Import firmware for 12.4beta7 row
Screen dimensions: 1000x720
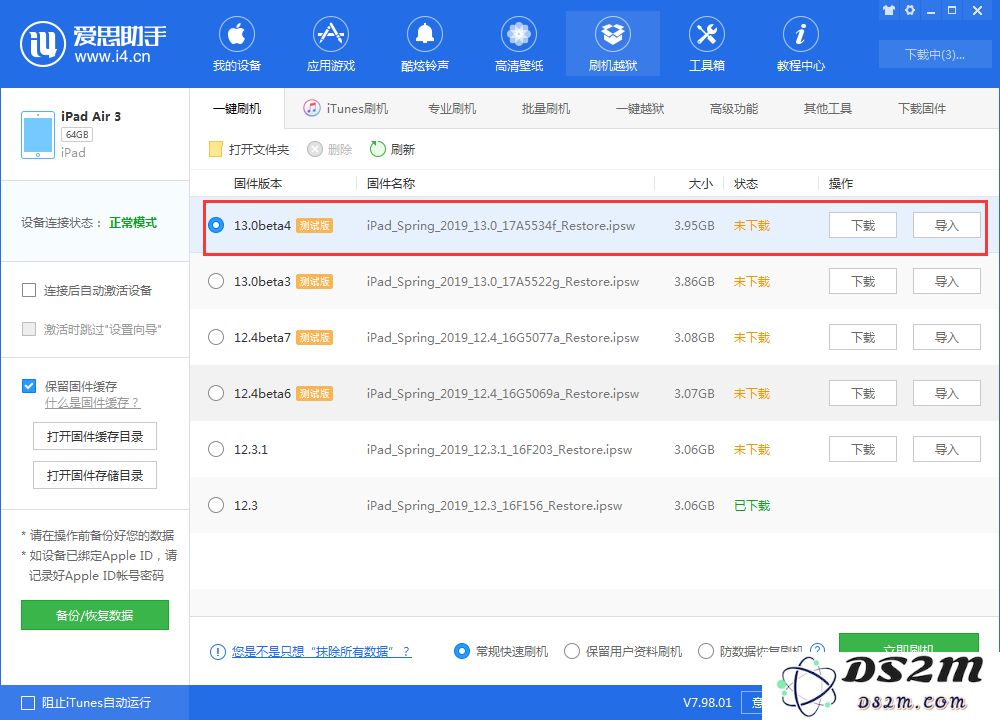point(947,337)
